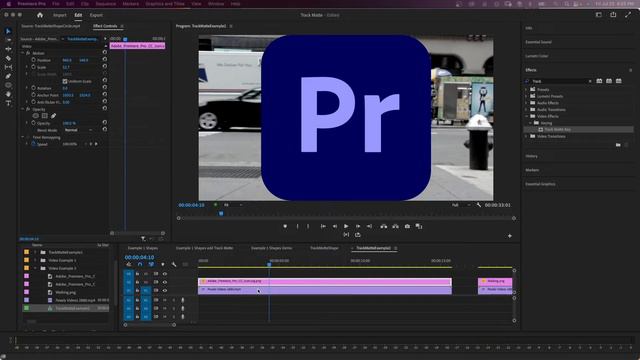
Task: Switch to Import workspace tab
Action: tap(60, 15)
